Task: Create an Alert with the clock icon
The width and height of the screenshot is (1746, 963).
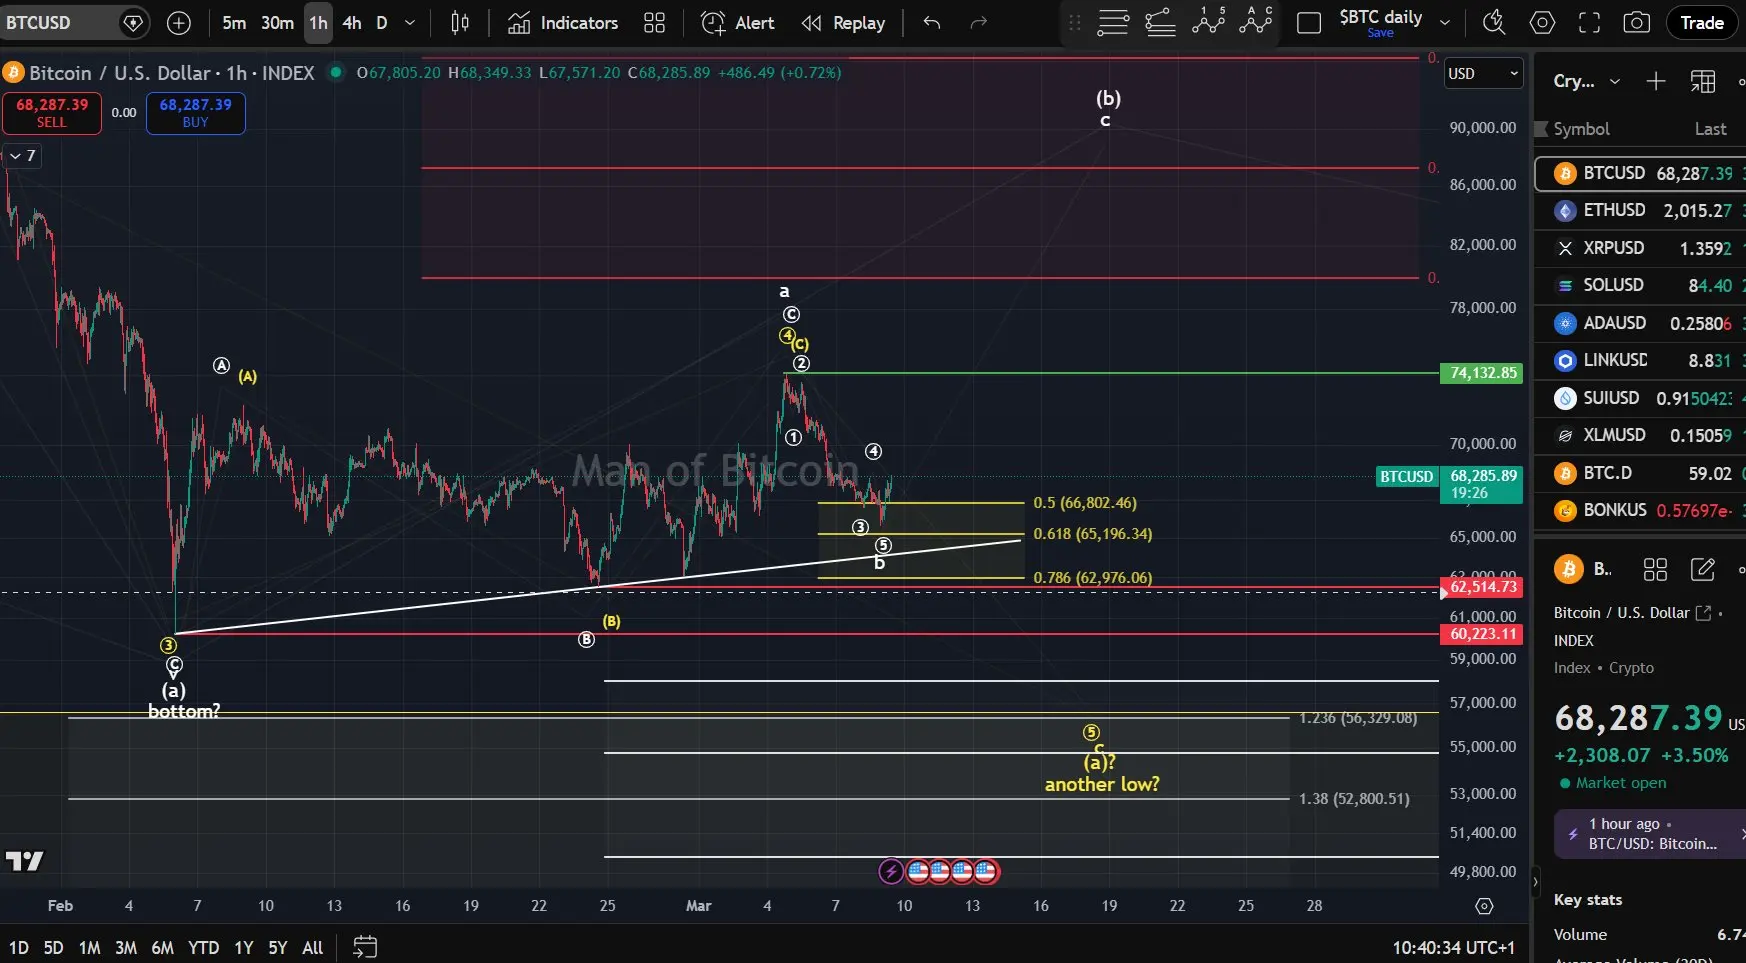Action: (x=738, y=23)
